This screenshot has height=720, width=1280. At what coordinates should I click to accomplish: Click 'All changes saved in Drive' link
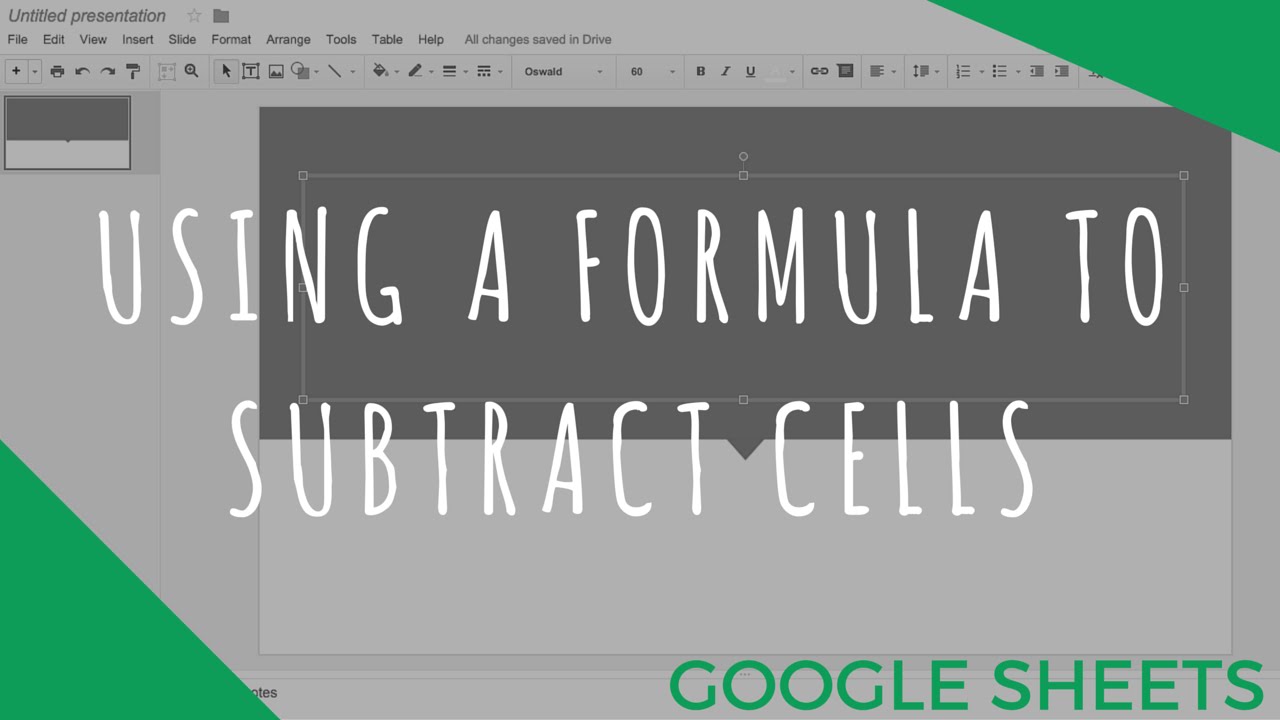click(x=538, y=39)
